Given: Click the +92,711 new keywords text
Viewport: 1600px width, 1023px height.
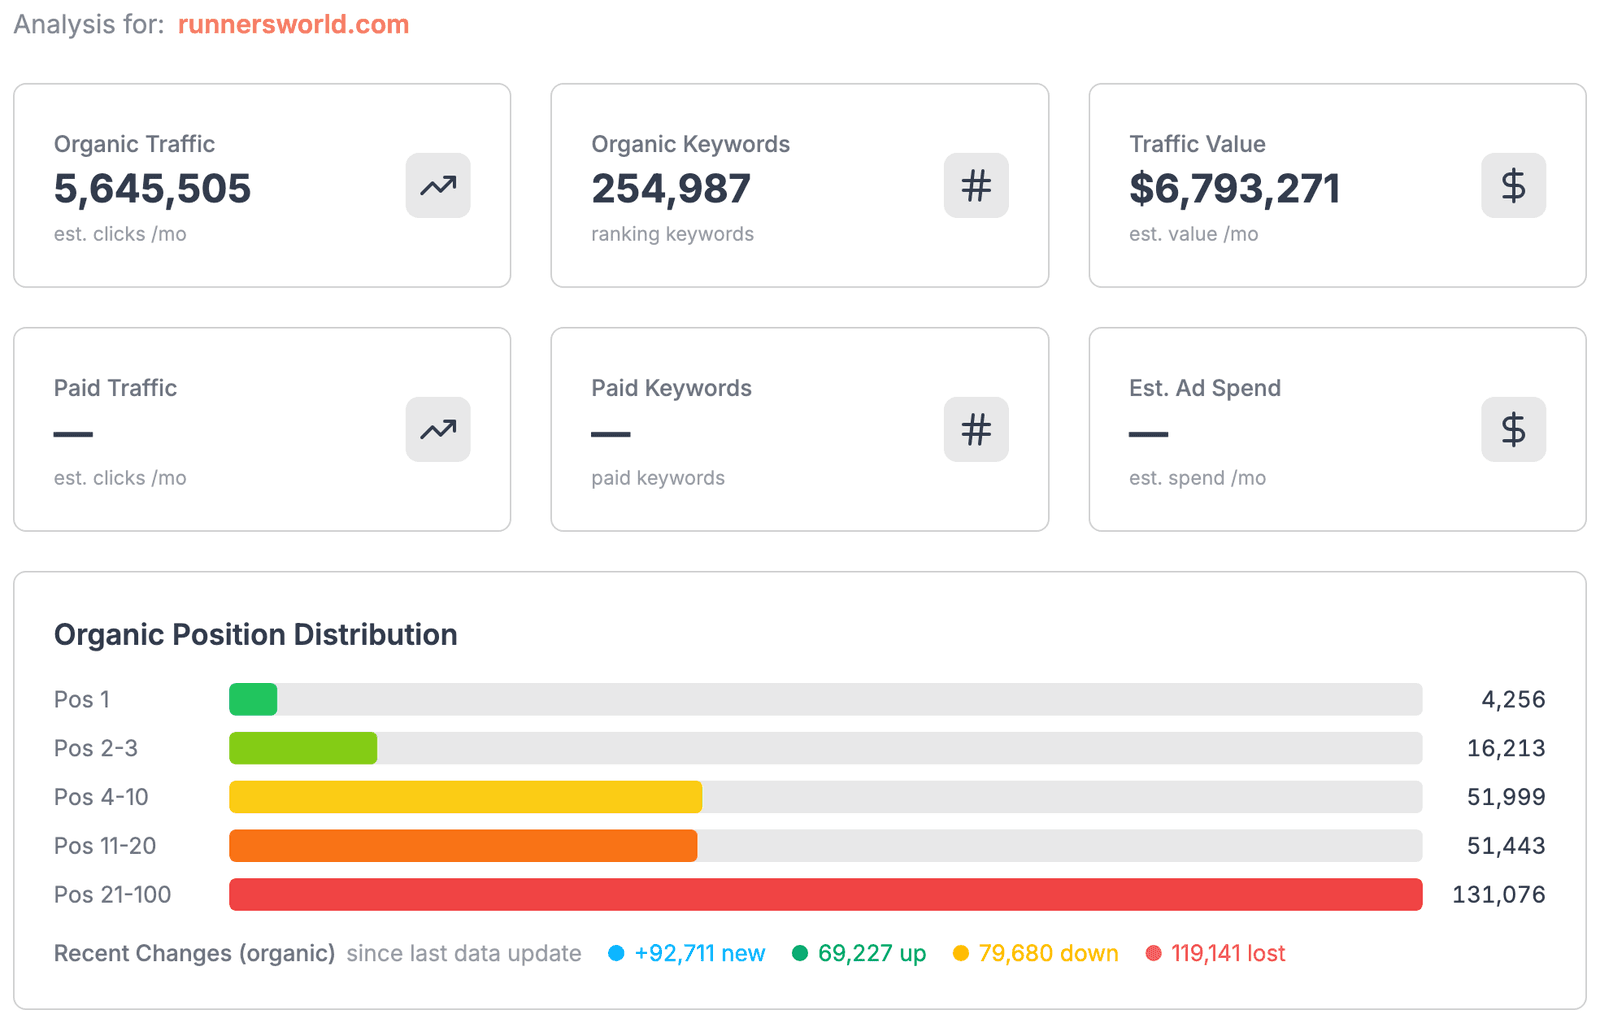Looking at the screenshot, I should [699, 953].
